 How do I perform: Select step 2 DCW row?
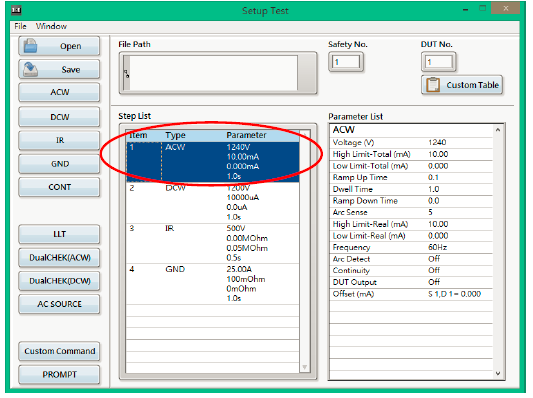click(x=213, y=203)
